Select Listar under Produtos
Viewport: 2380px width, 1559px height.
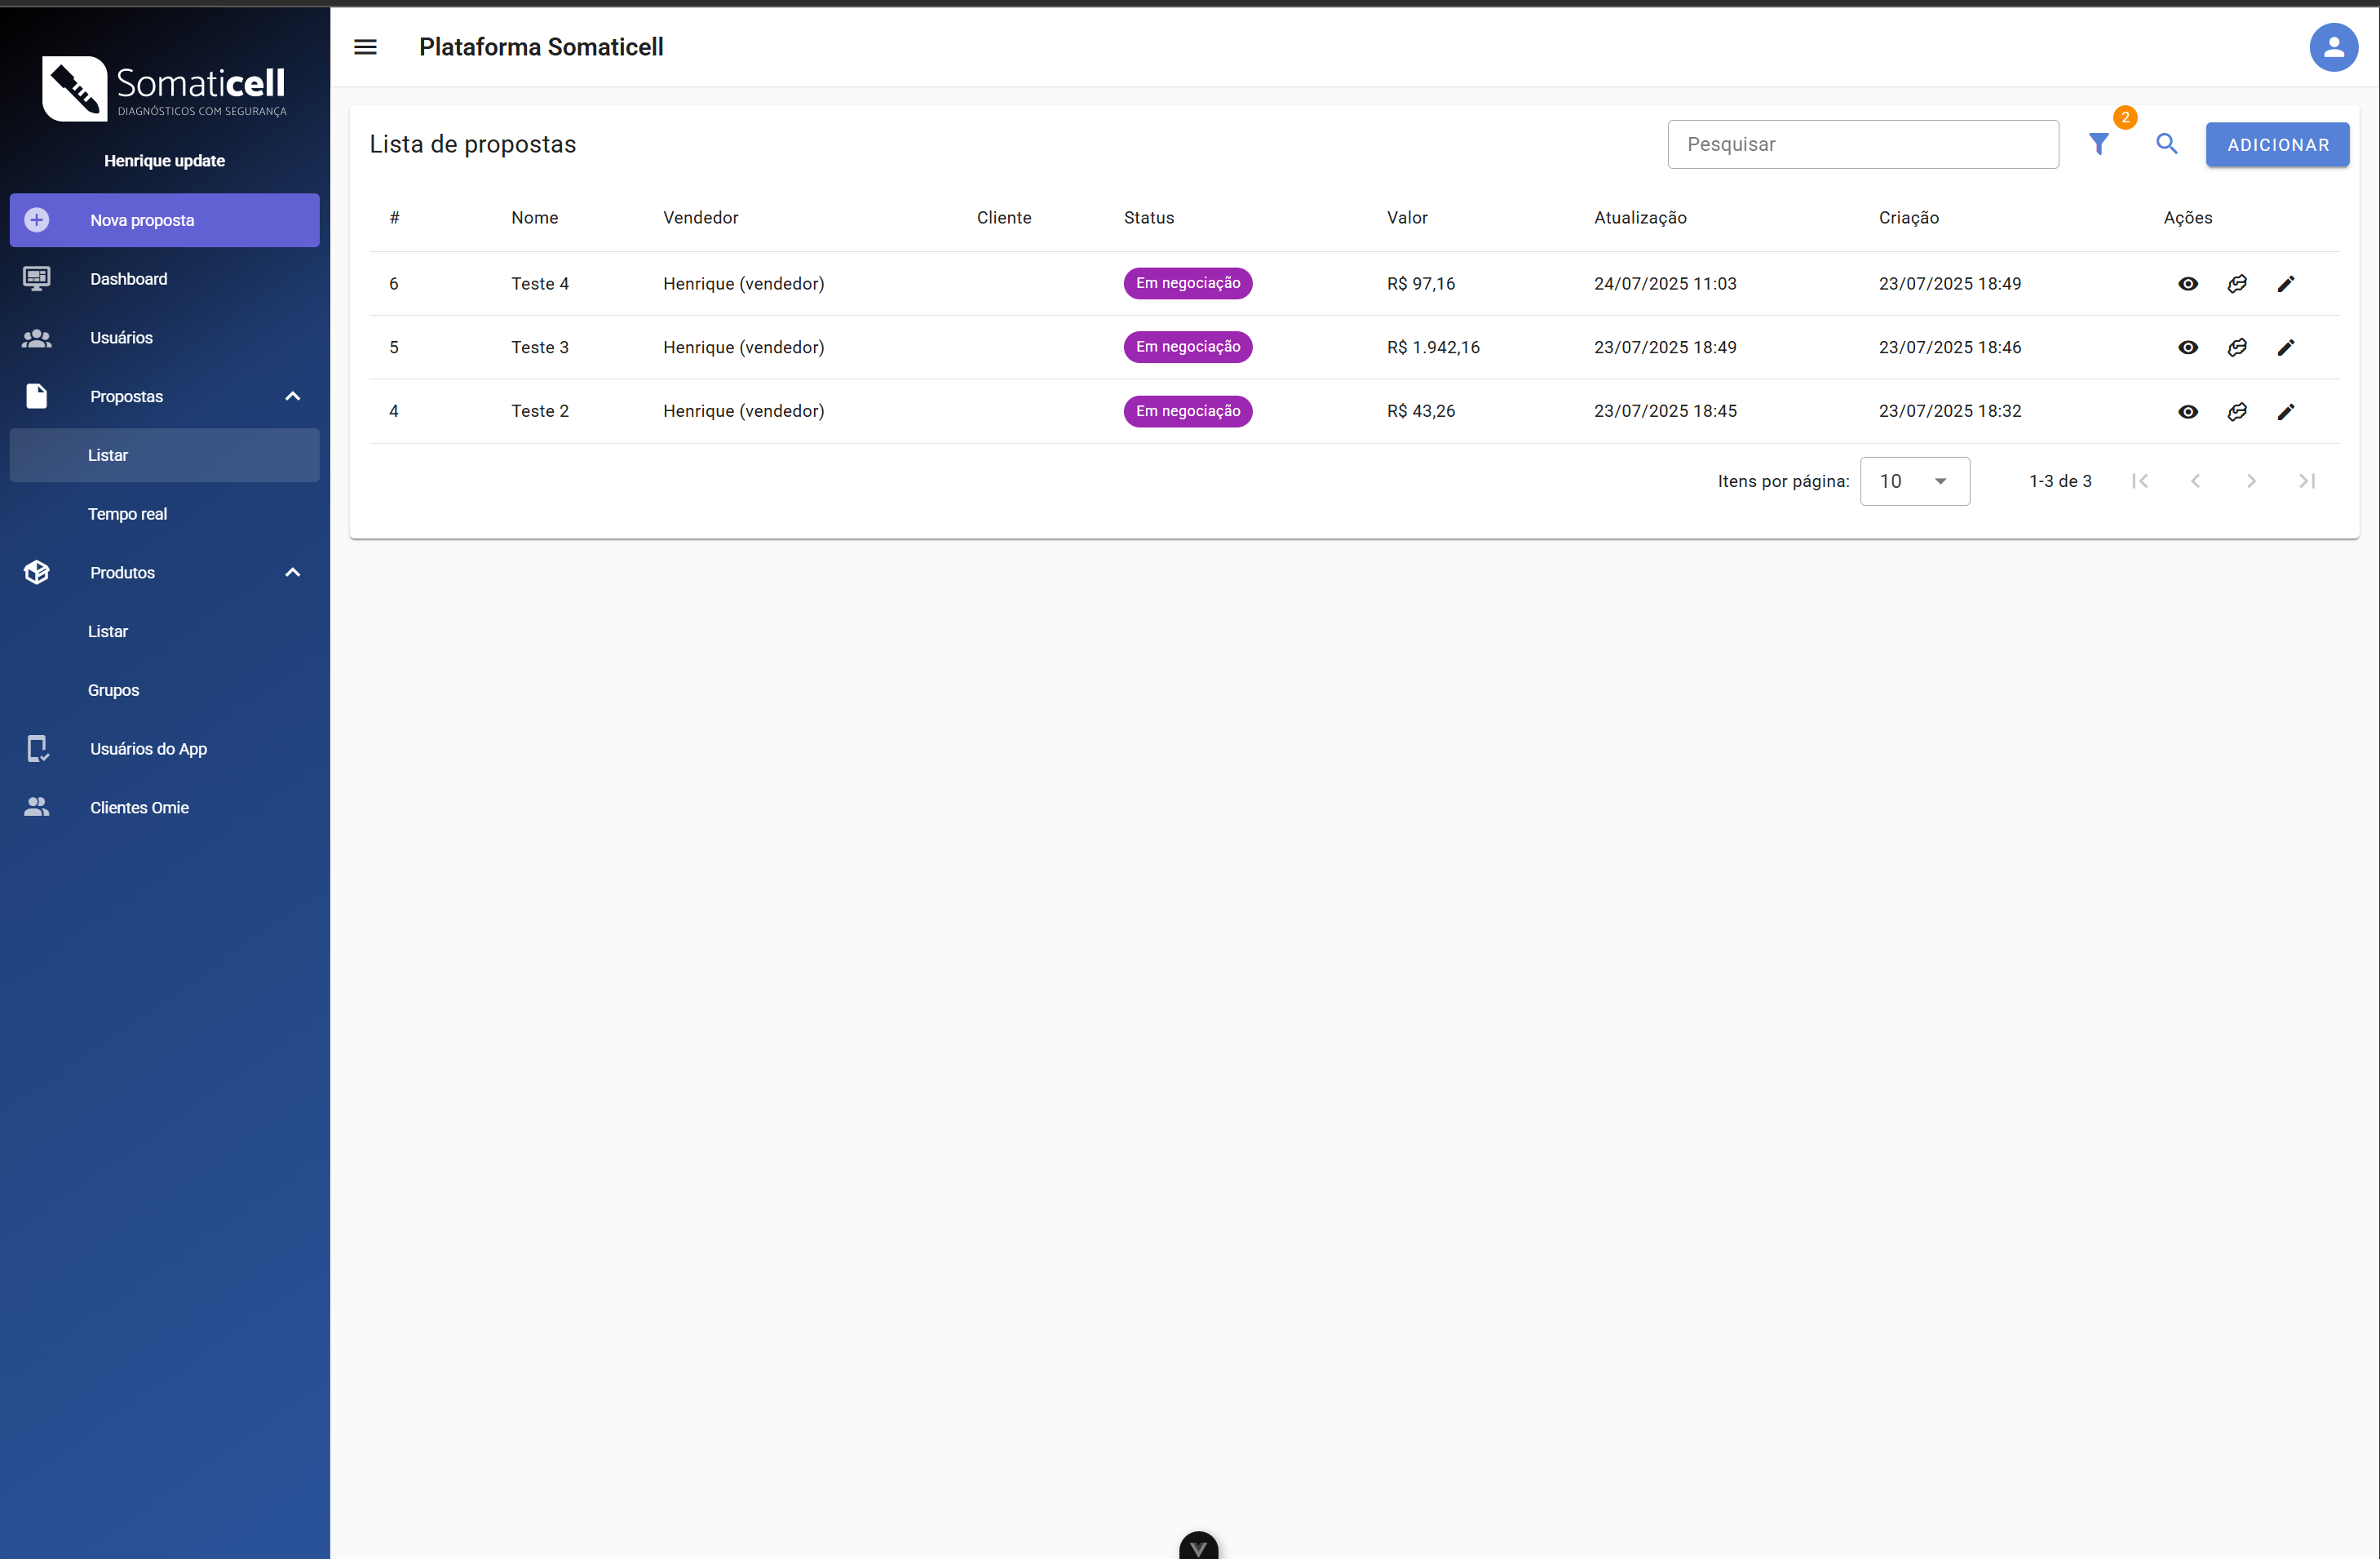pyautogui.click(x=164, y=631)
